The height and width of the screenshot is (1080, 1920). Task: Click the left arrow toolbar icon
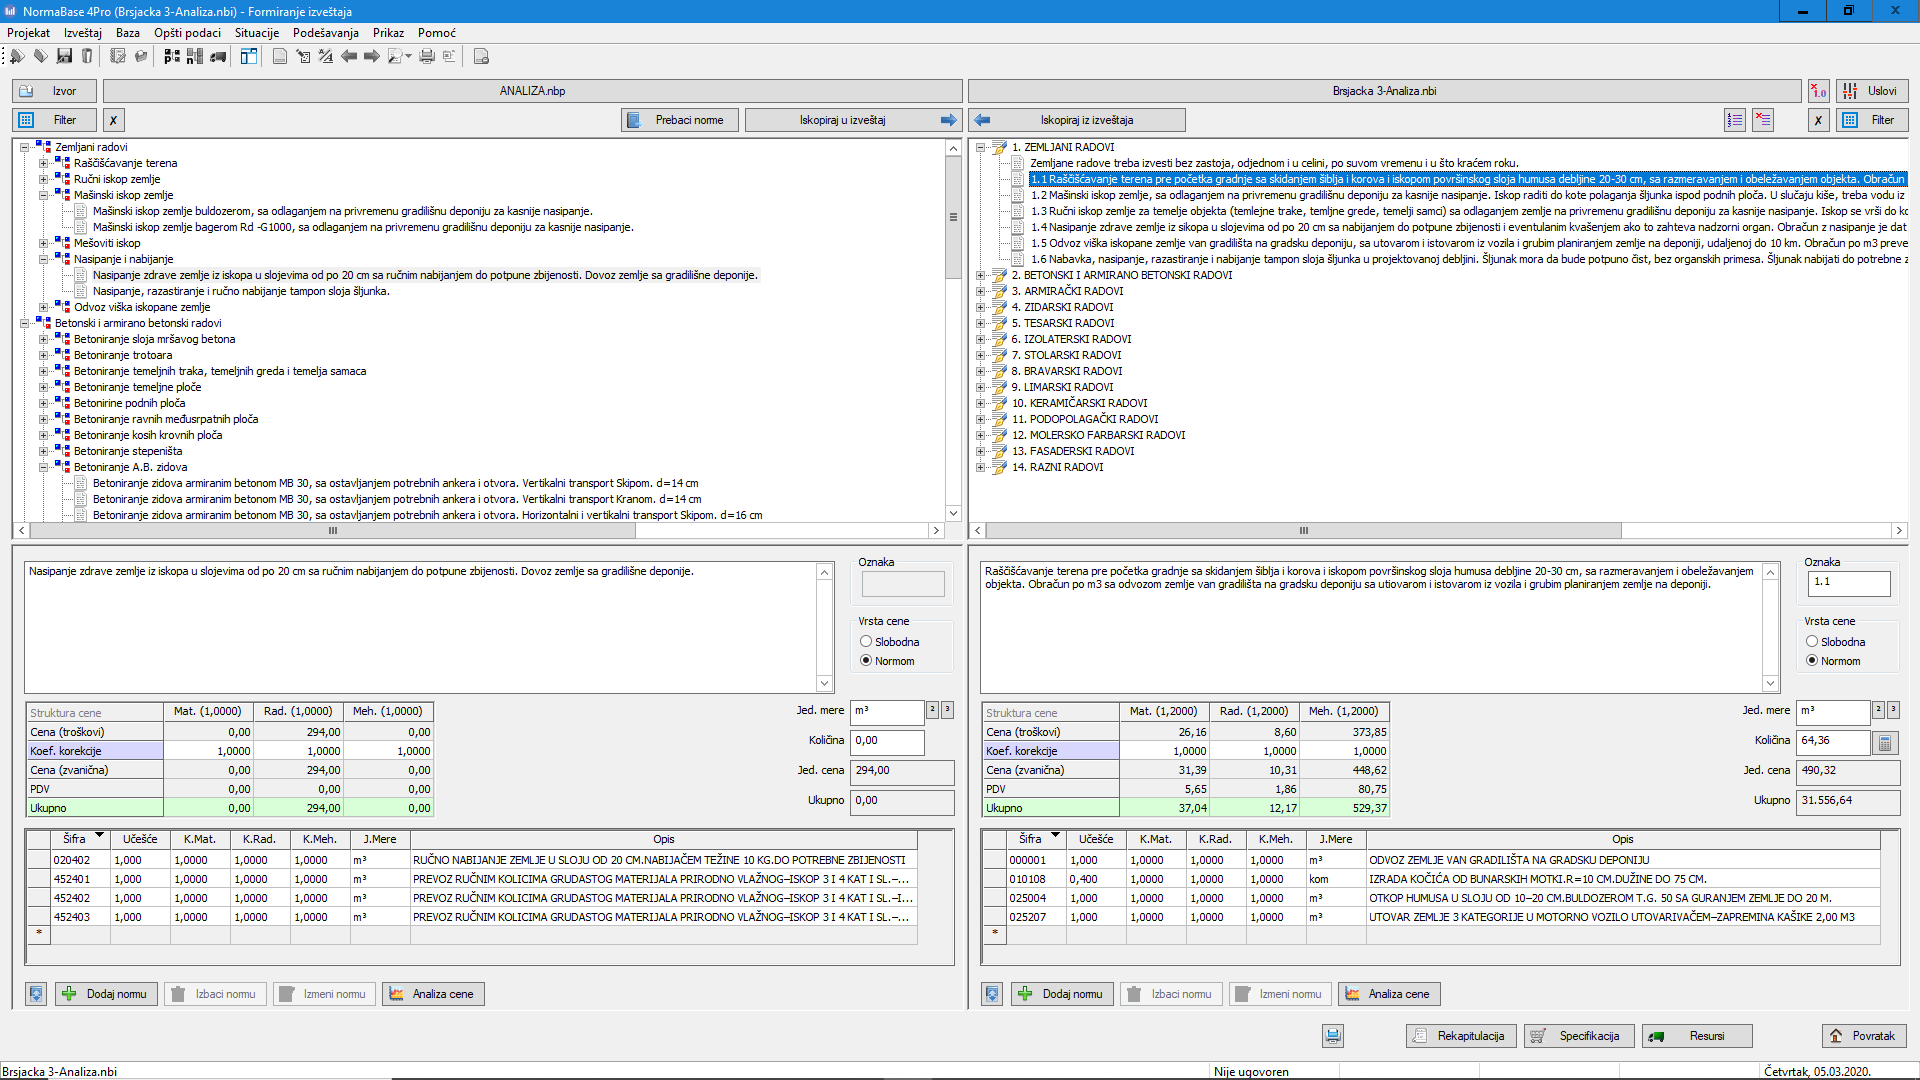tap(348, 57)
